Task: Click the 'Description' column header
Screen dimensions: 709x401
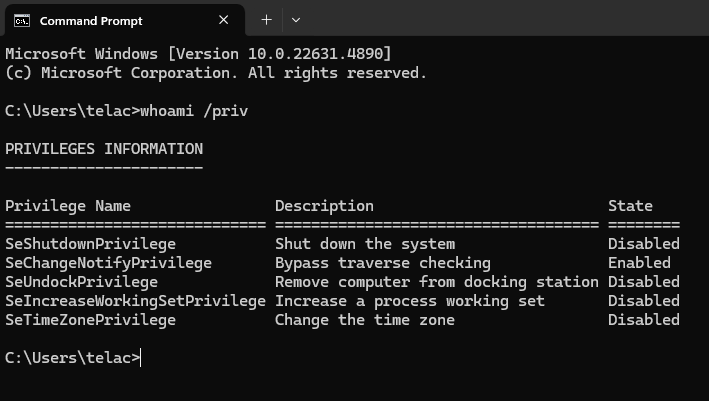Action: (x=324, y=206)
